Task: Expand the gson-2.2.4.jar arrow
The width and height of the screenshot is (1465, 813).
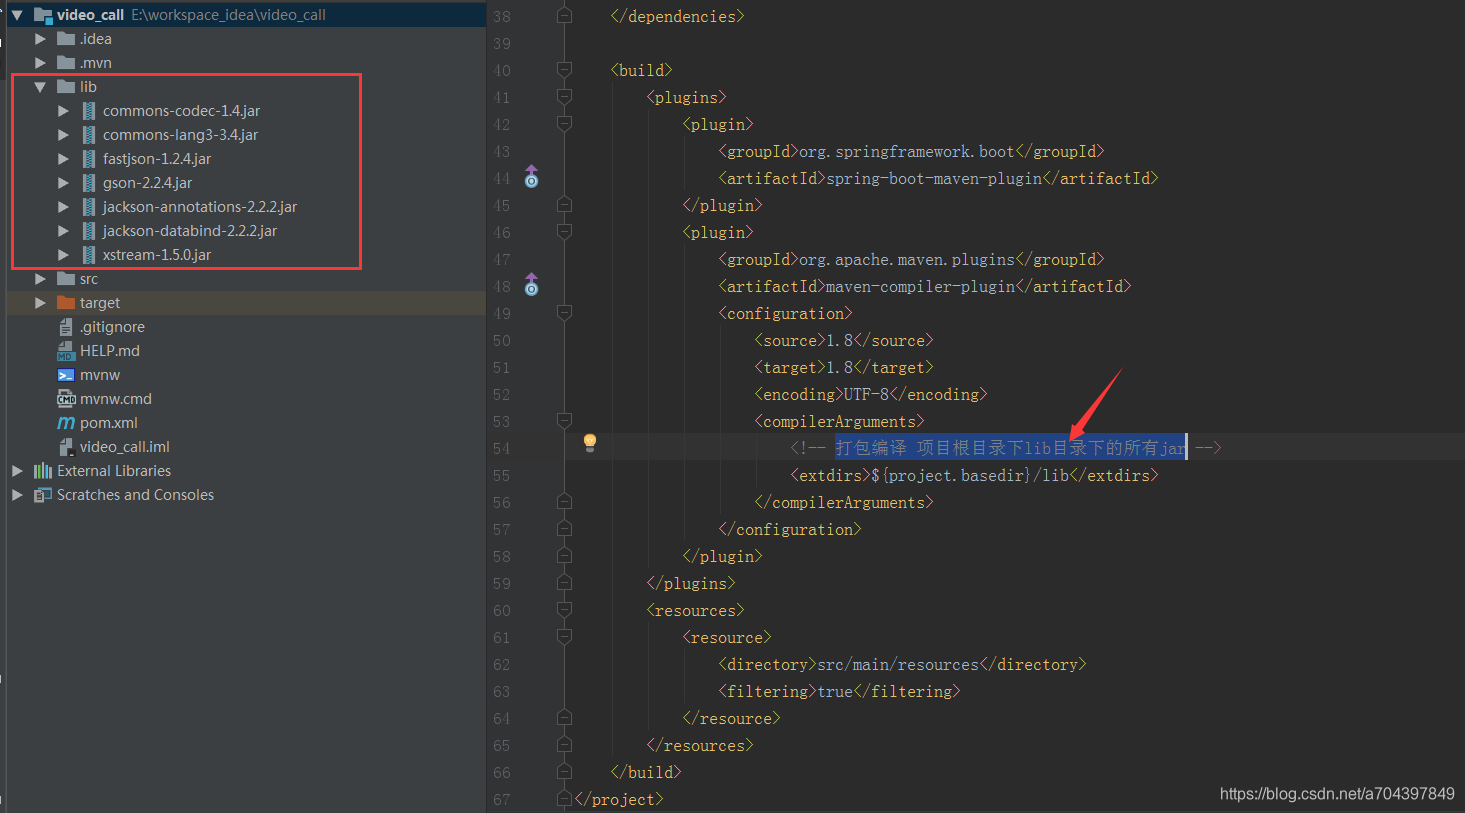Action: [x=63, y=183]
